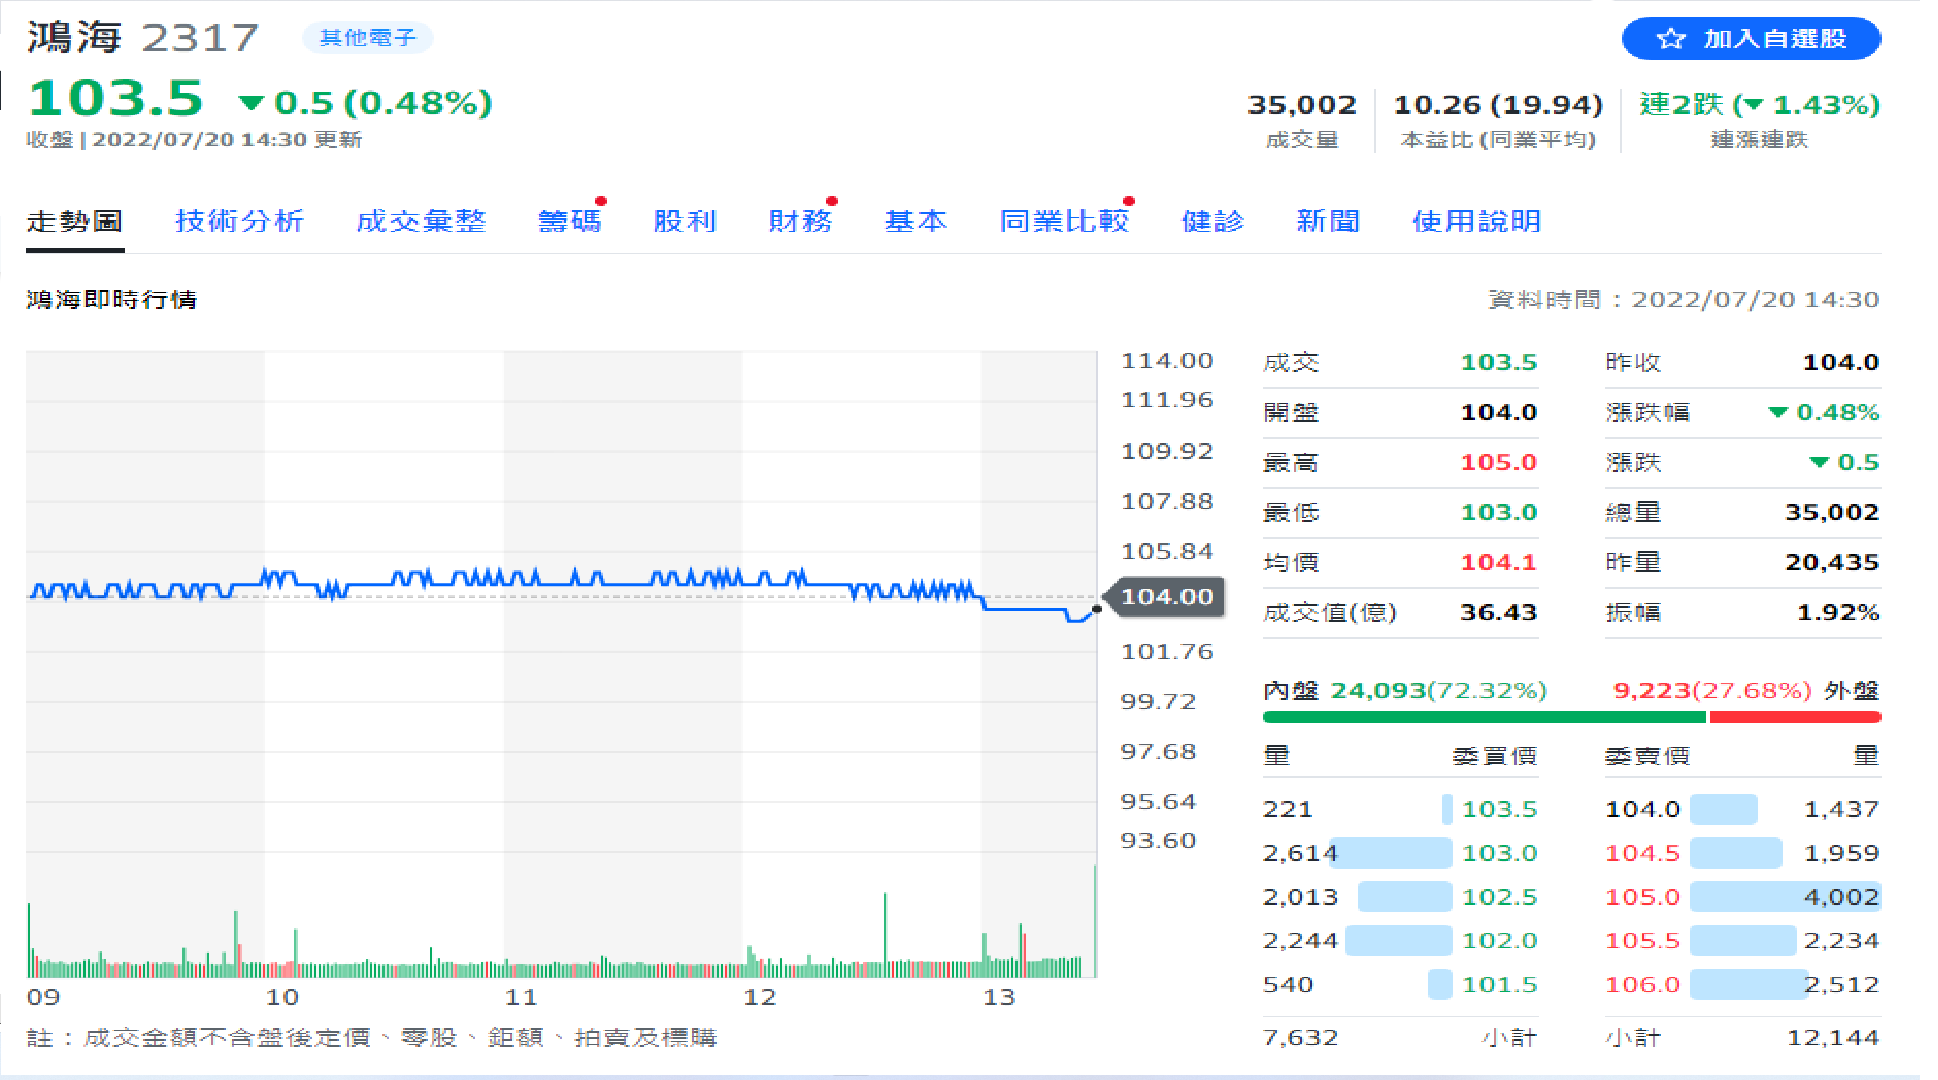Open the 技術分析 tab

(239, 221)
